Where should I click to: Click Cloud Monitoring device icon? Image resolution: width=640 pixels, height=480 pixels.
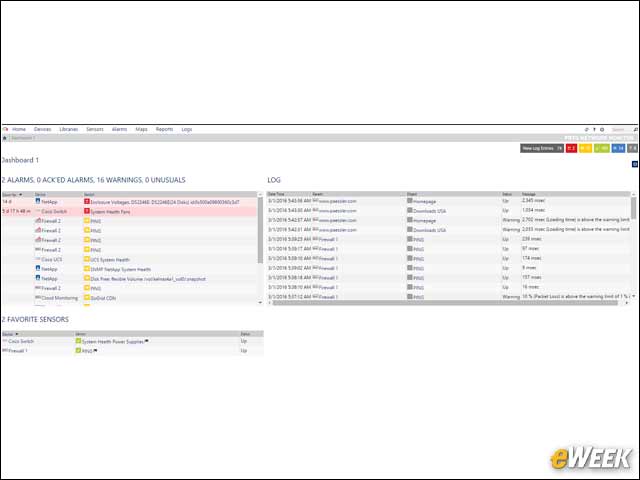point(38,298)
